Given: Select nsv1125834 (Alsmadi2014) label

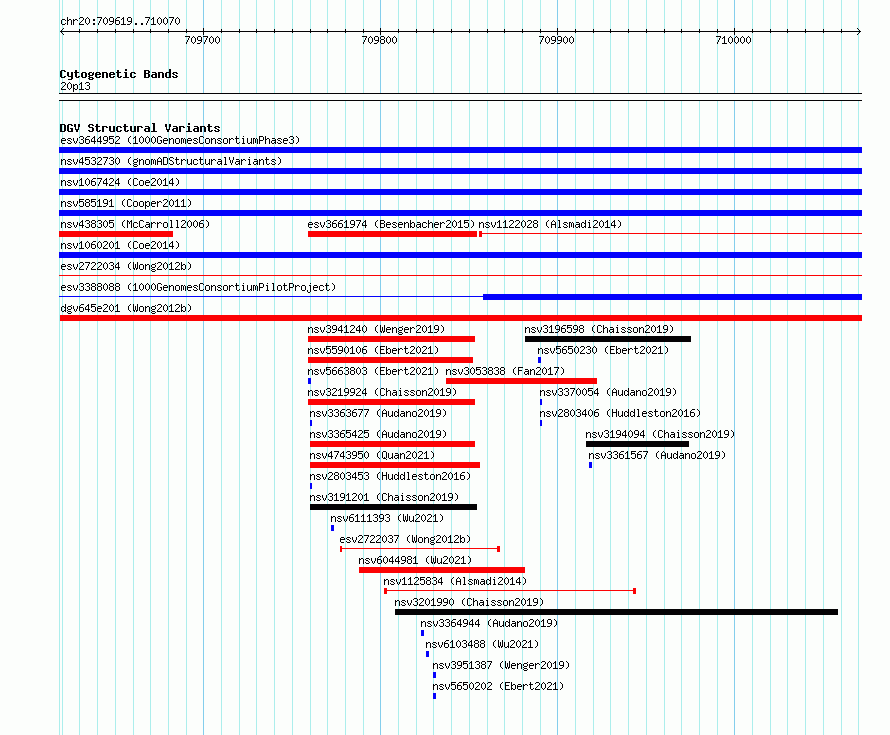Looking at the screenshot, I should tap(455, 581).
